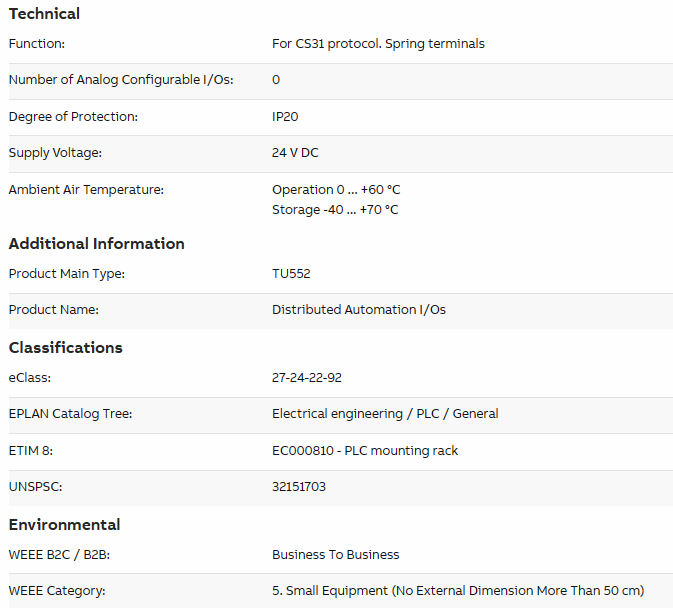Select the 'For CS31 protocol. Spring terminals' text

tap(378, 44)
